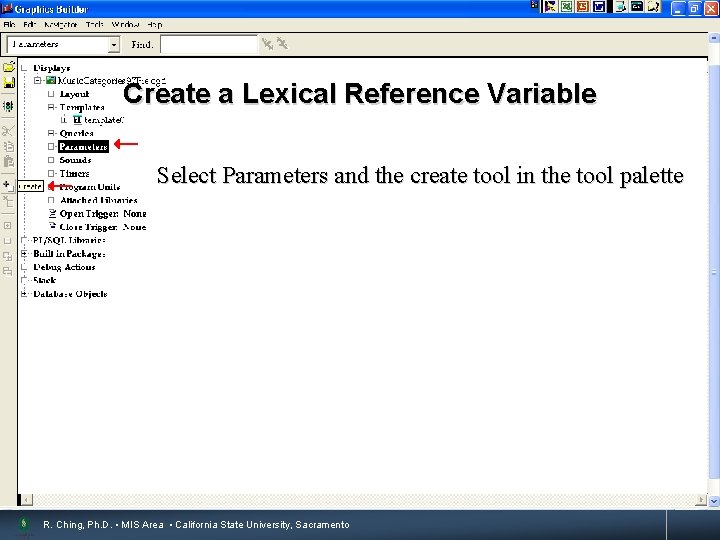Viewport: 720px width, 540px height.
Task: Click the search backward icon beside Find
Action: point(282,44)
